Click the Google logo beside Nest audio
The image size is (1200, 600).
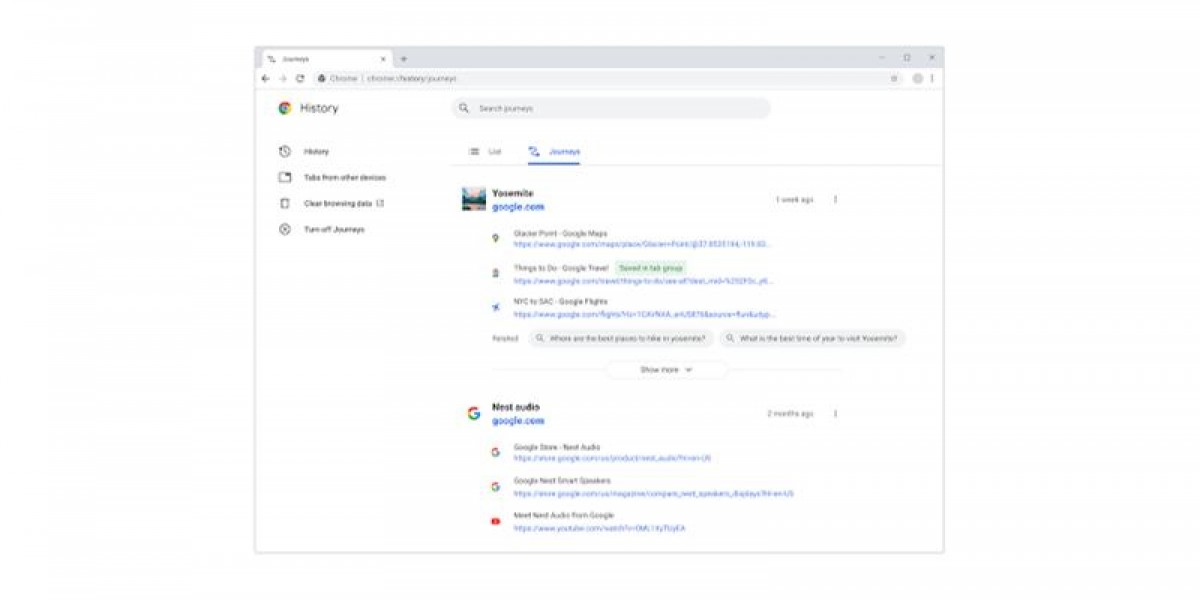[474, 413]
